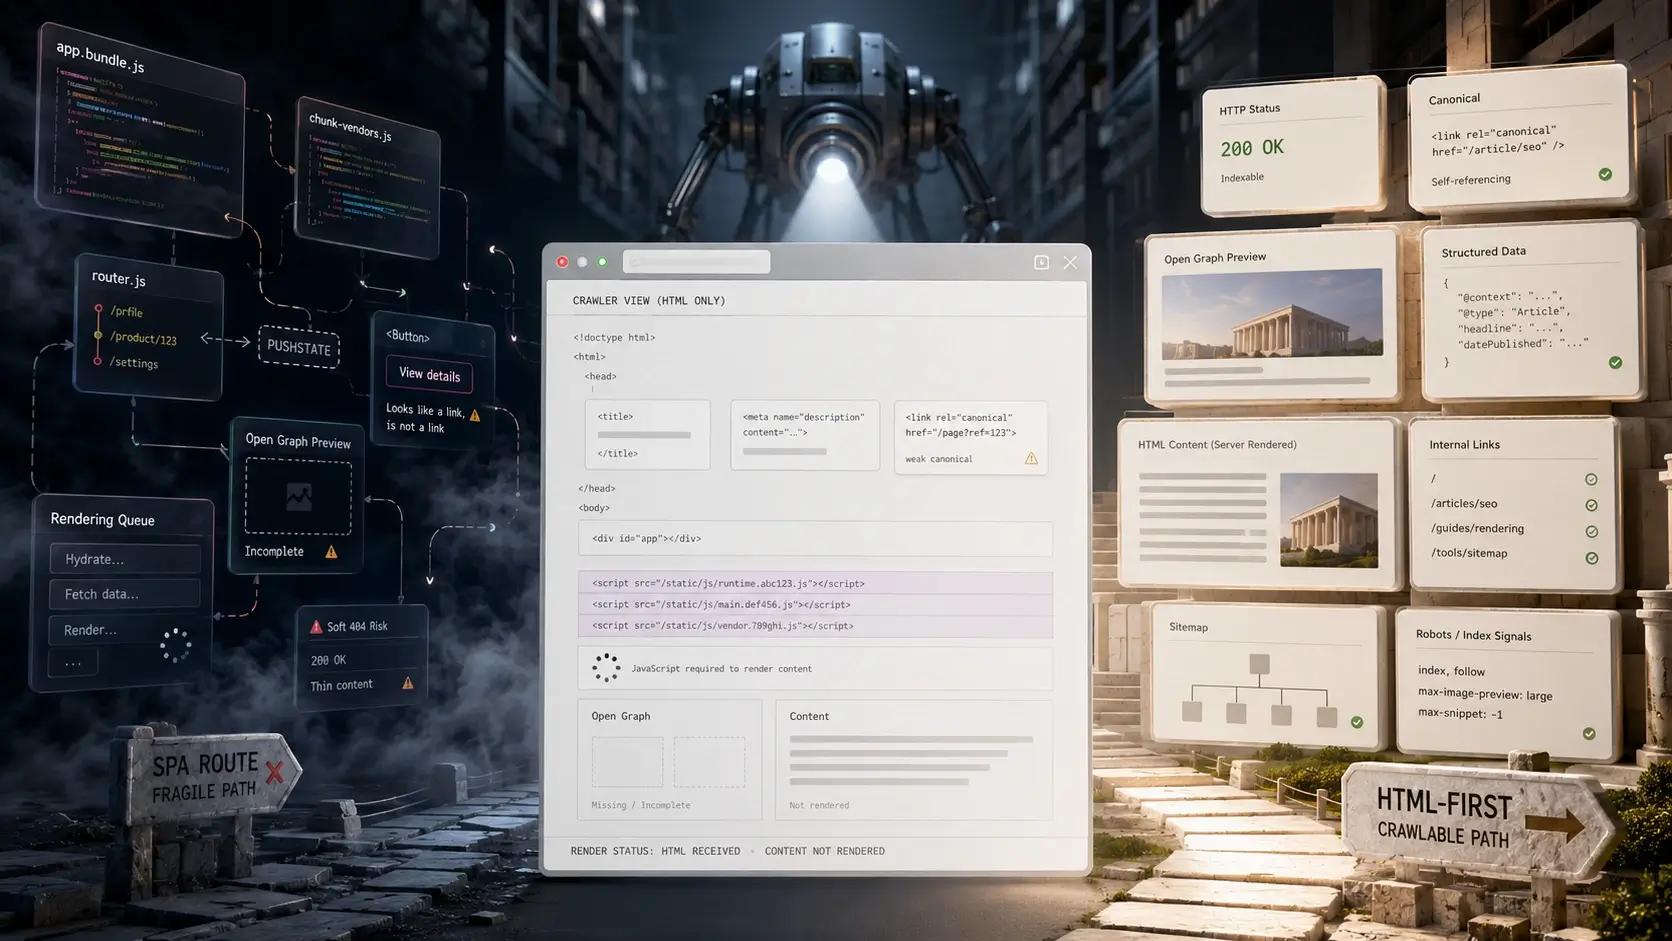Click the red alert icon beside "Soft 404 Risk"
Viewport: 1672px width, 941px height.
[316, 626]
